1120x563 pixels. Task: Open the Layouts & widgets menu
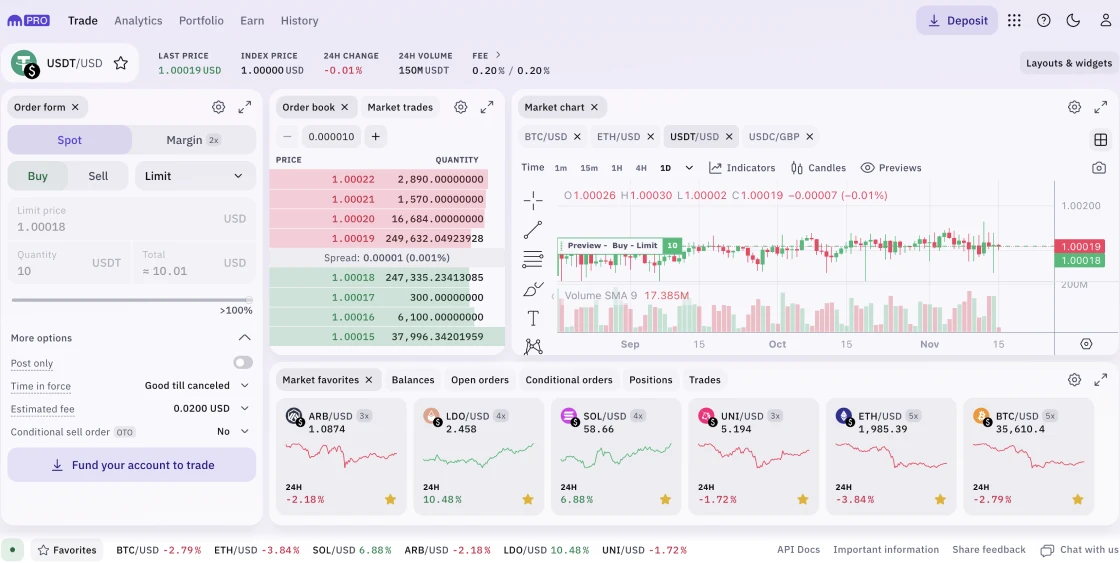tap(1069, 63)
